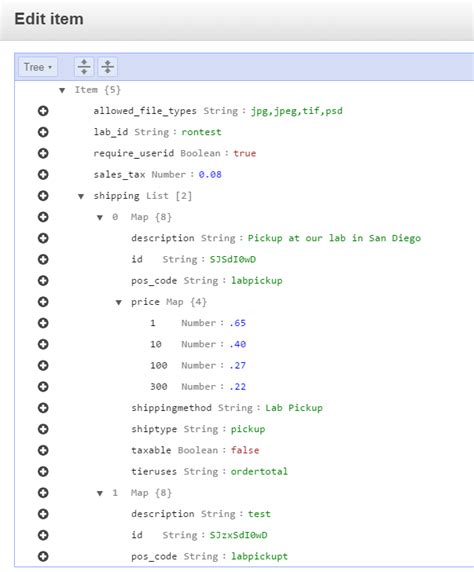Click the price value .22
474x572 pixels.
tap(238, 387)
